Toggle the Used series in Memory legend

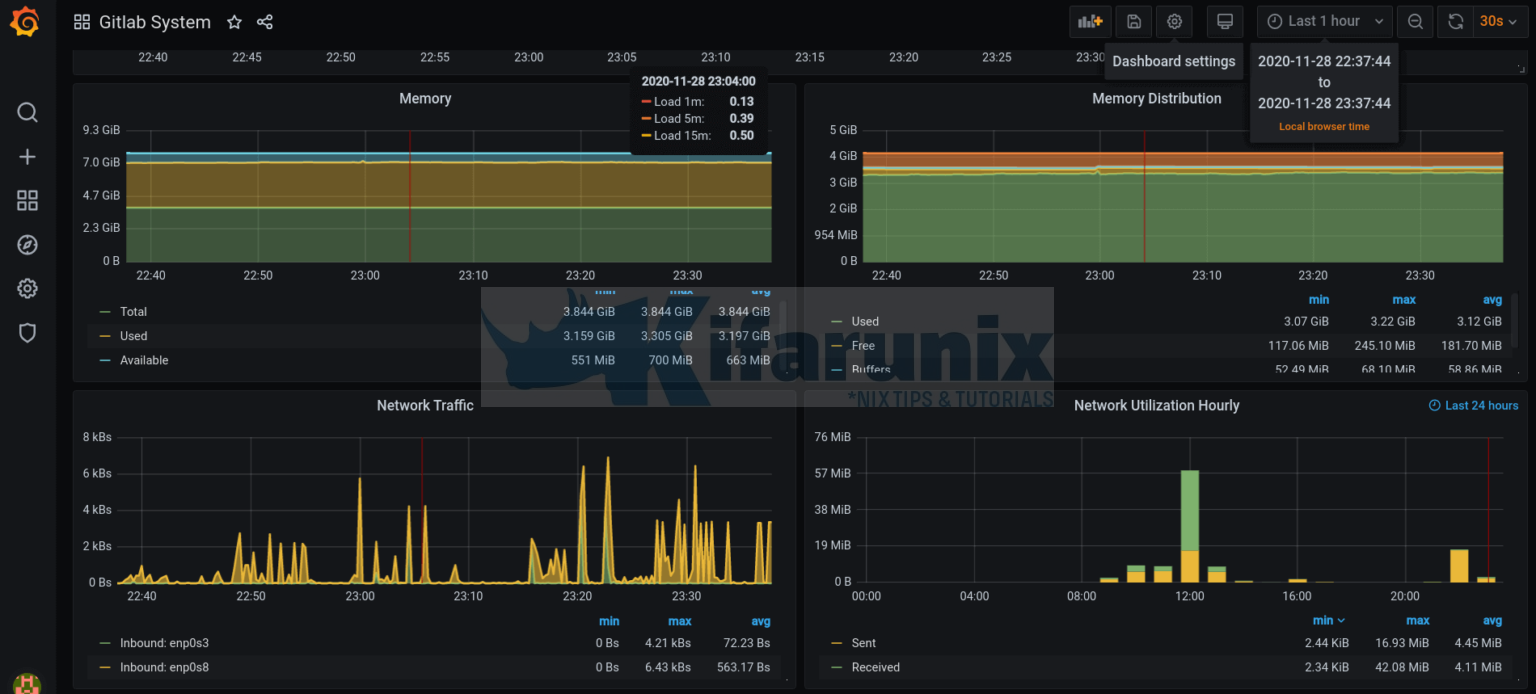[133, 336]
